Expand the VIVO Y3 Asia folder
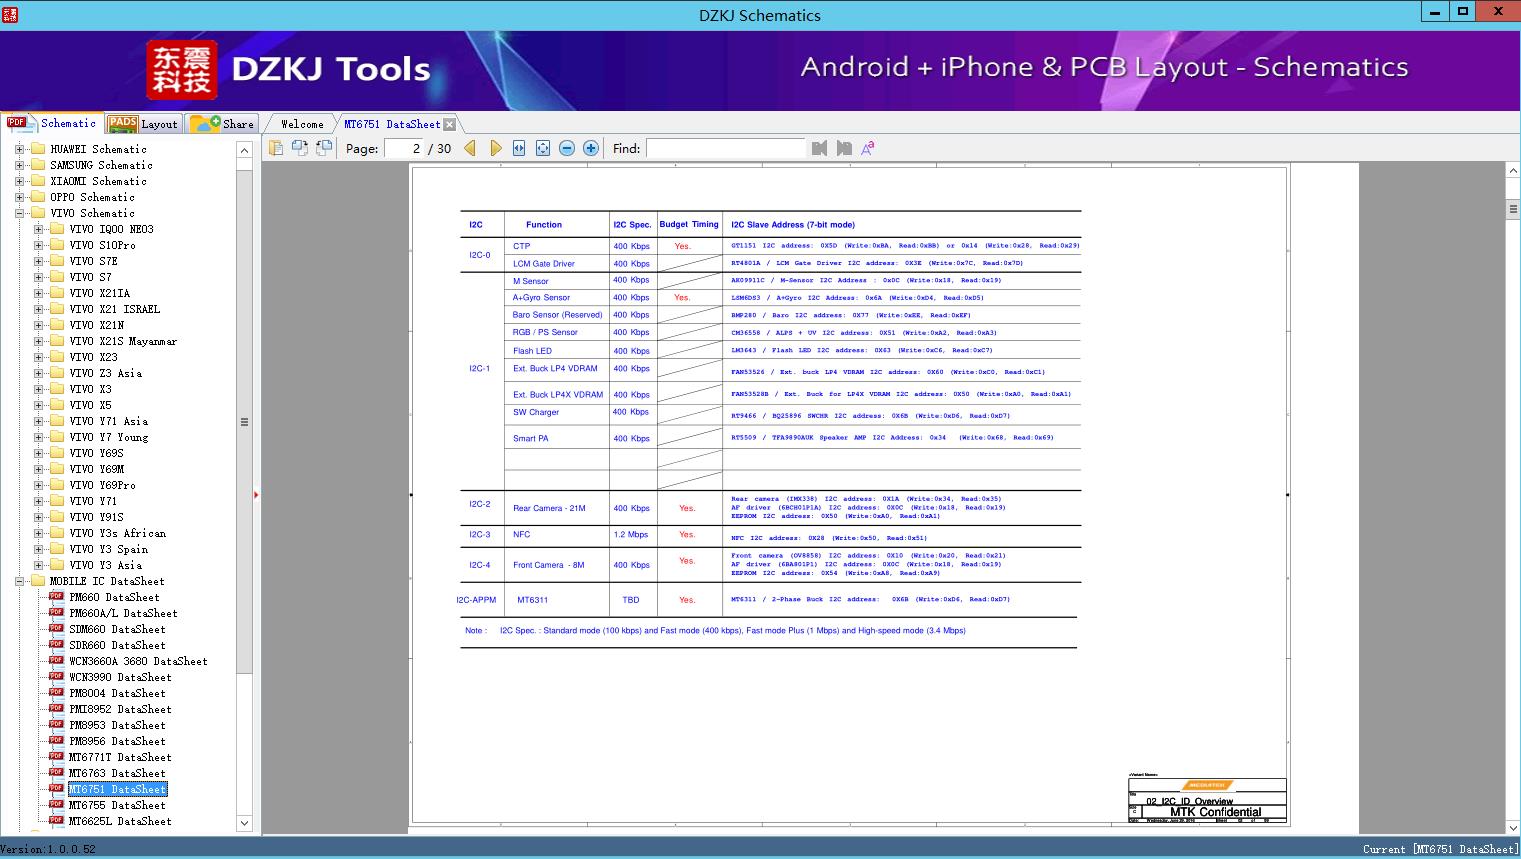 38,565
